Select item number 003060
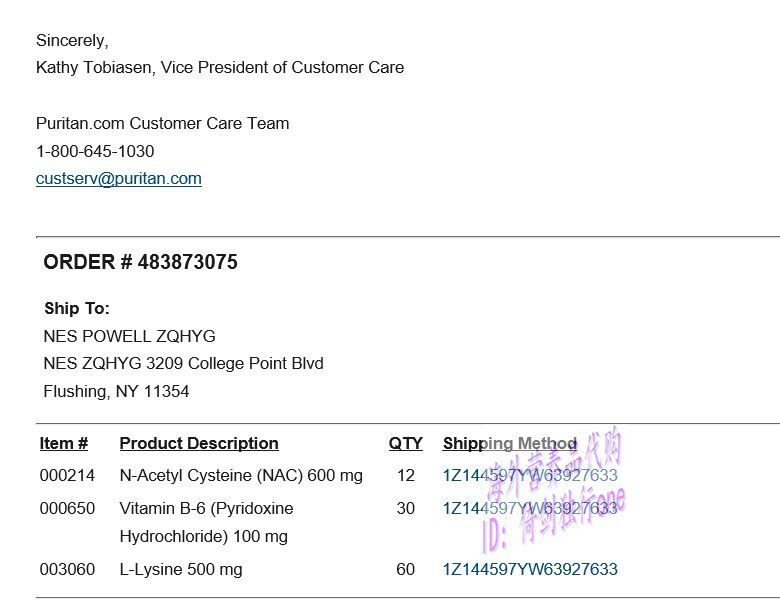The height and width of the screenshot is (615, 780). coord(67,569)
